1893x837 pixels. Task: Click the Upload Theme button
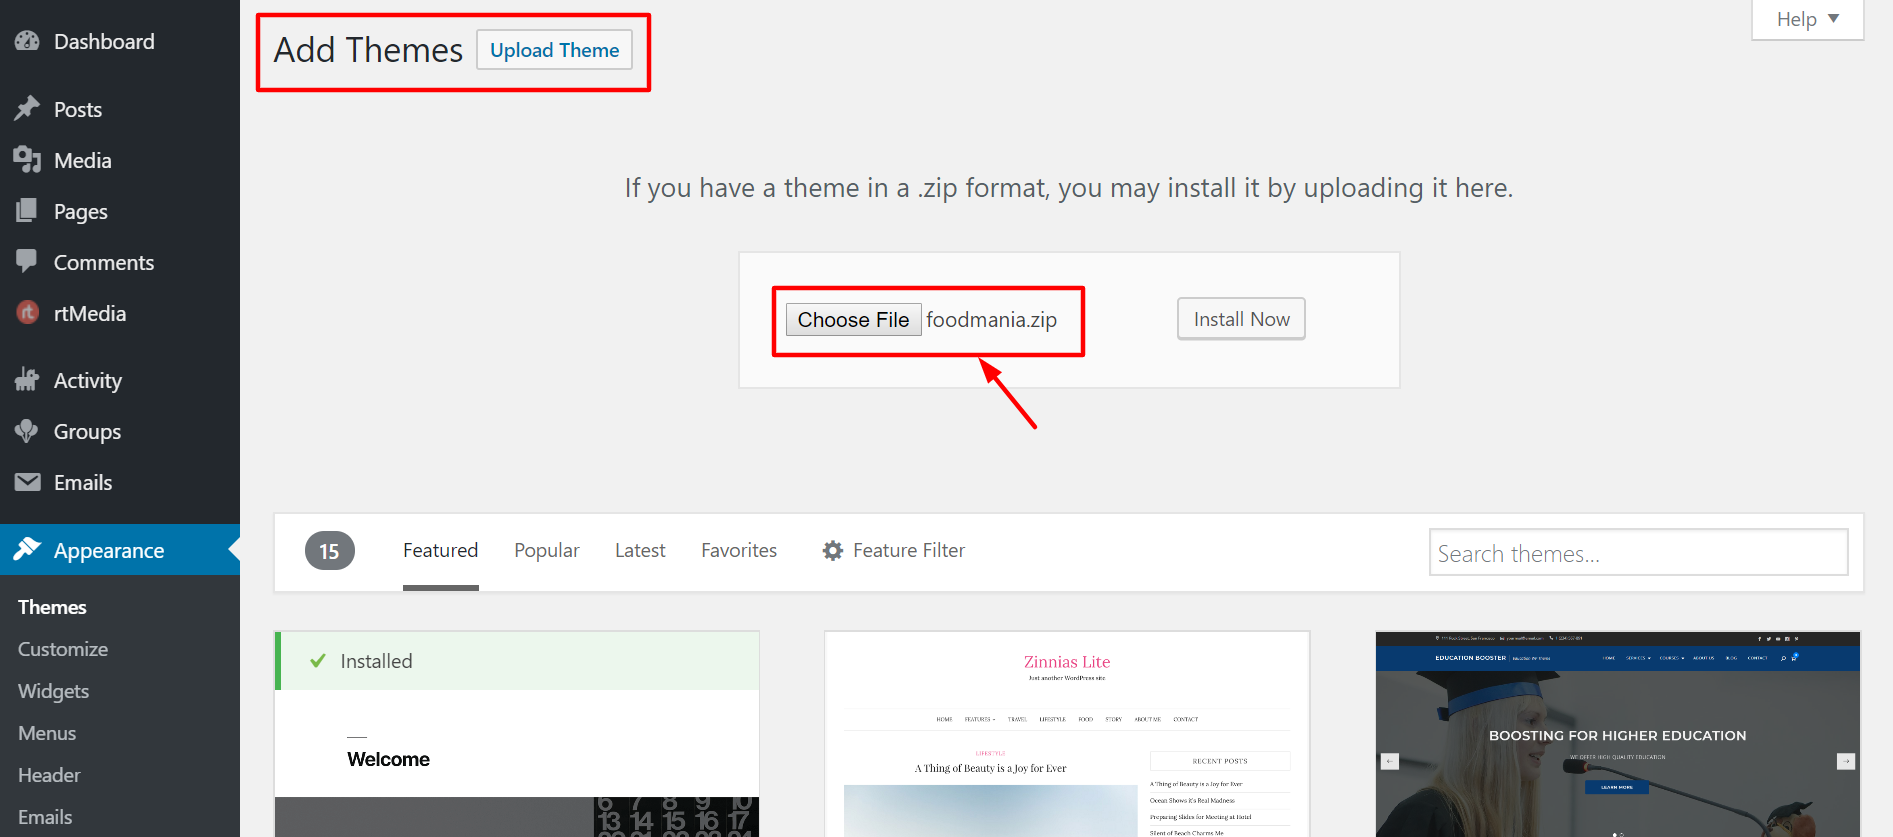point(554,50)
